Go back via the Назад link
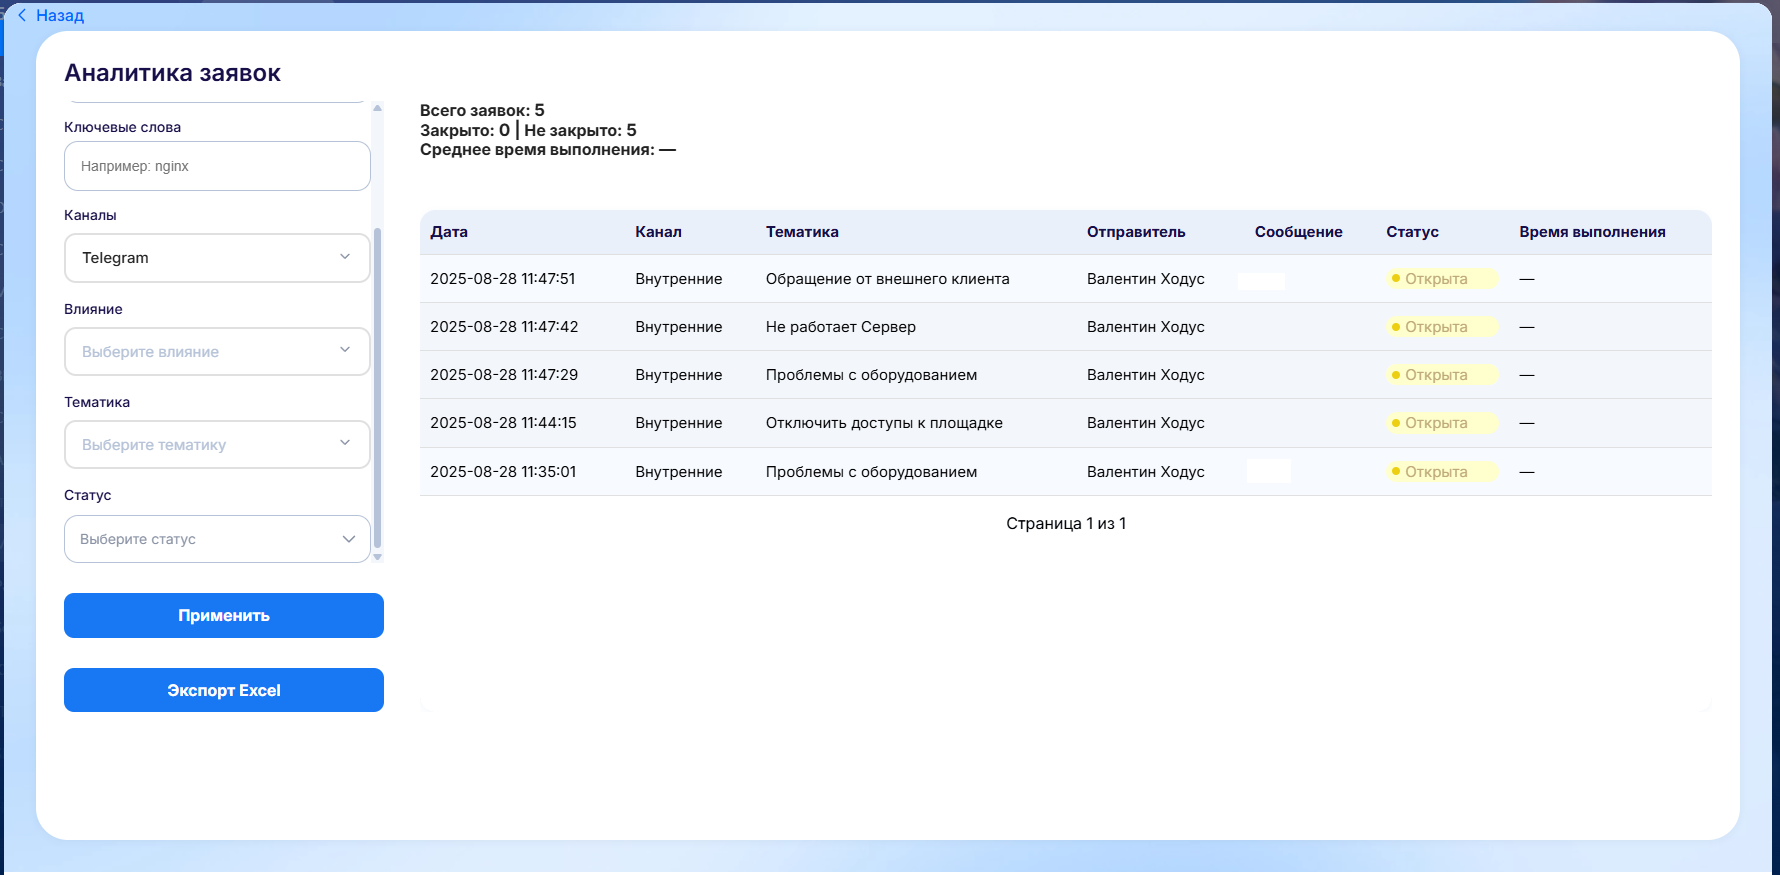 tap(60, 16)
